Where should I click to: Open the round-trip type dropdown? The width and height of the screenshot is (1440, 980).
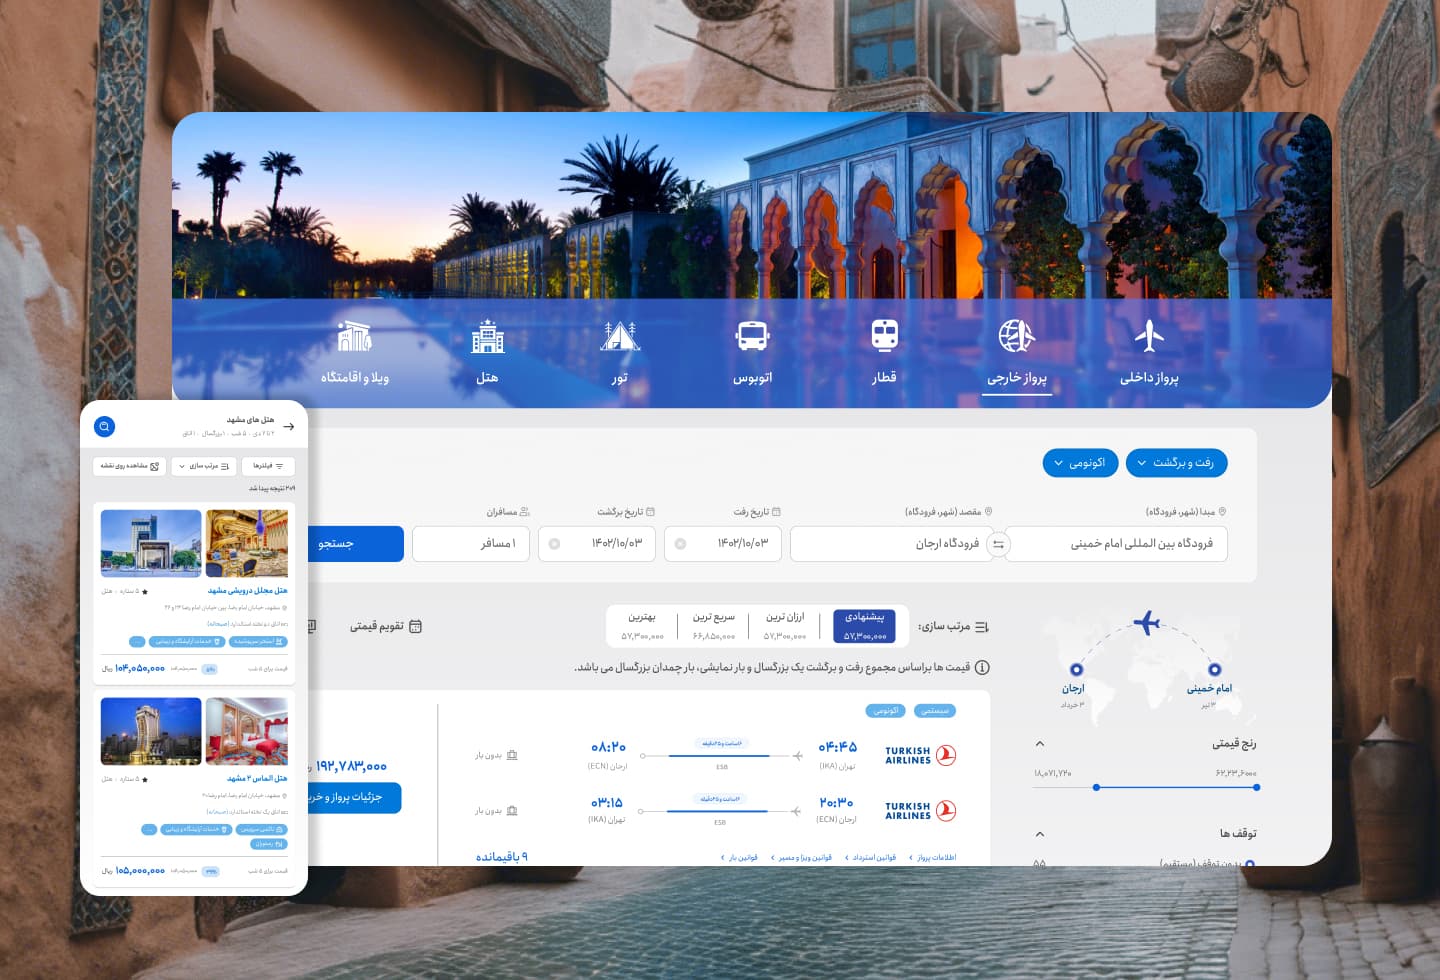click(1176, 463)
